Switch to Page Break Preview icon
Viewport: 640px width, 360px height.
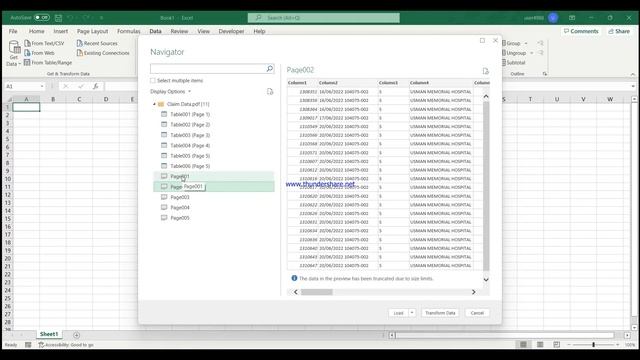pos(556,345)
